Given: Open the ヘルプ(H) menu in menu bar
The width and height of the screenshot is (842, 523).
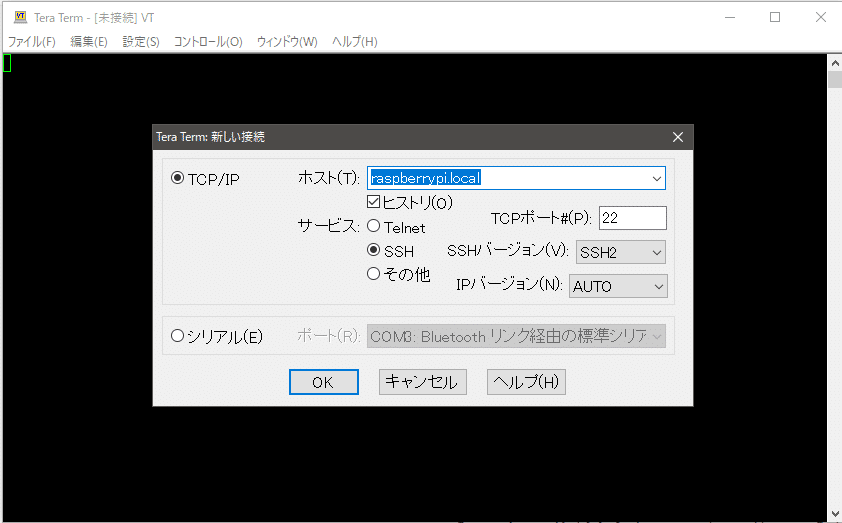Looking at the screenshot, I should (x=354, y=41).
